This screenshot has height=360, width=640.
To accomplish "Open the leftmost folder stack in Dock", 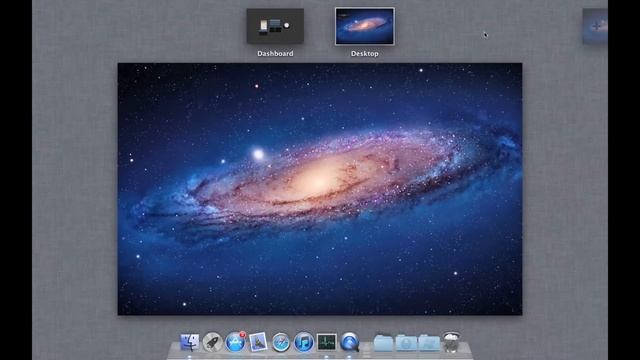I will (x=383, y=343).
